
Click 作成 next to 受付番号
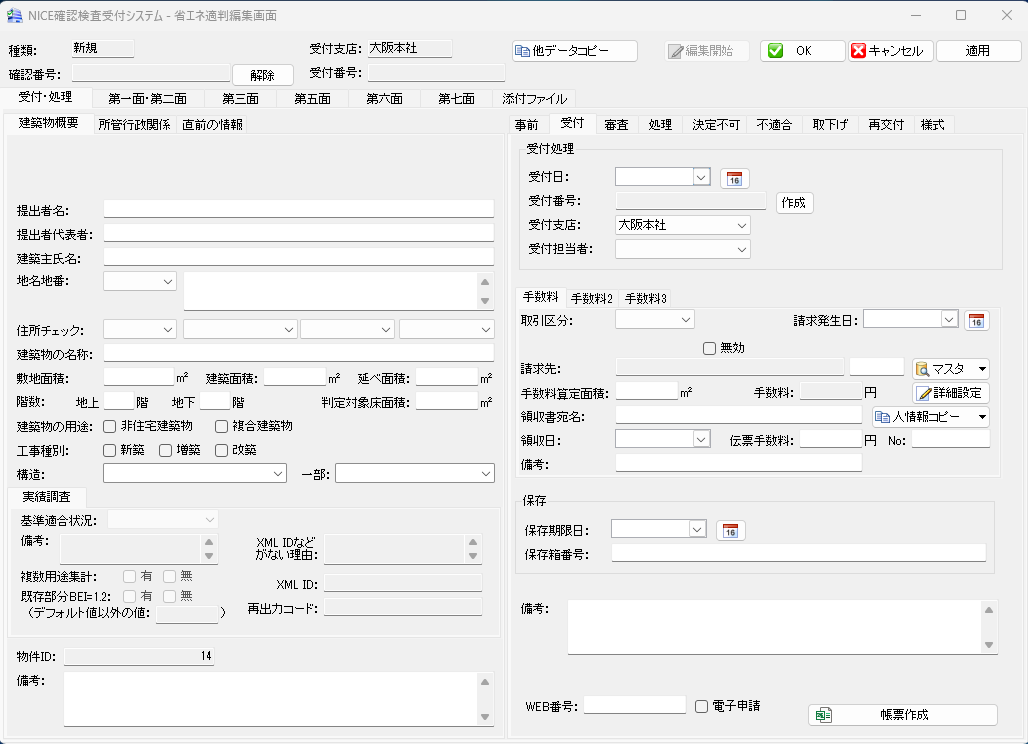[x=794, y=203]
